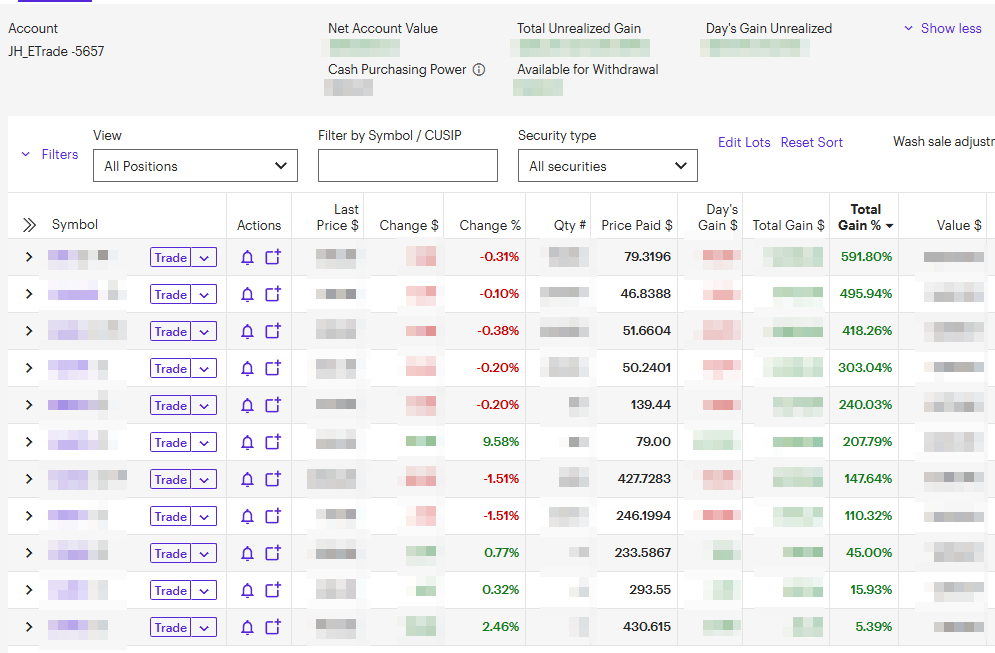Click the alert bell icon in the 591.80% gain row

(248, 258)
